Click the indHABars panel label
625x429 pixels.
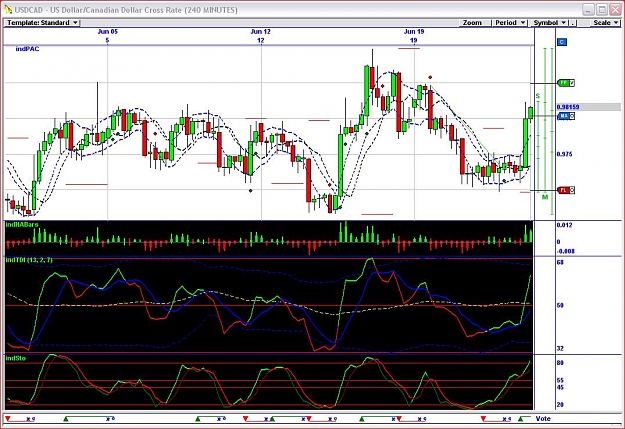22,224
